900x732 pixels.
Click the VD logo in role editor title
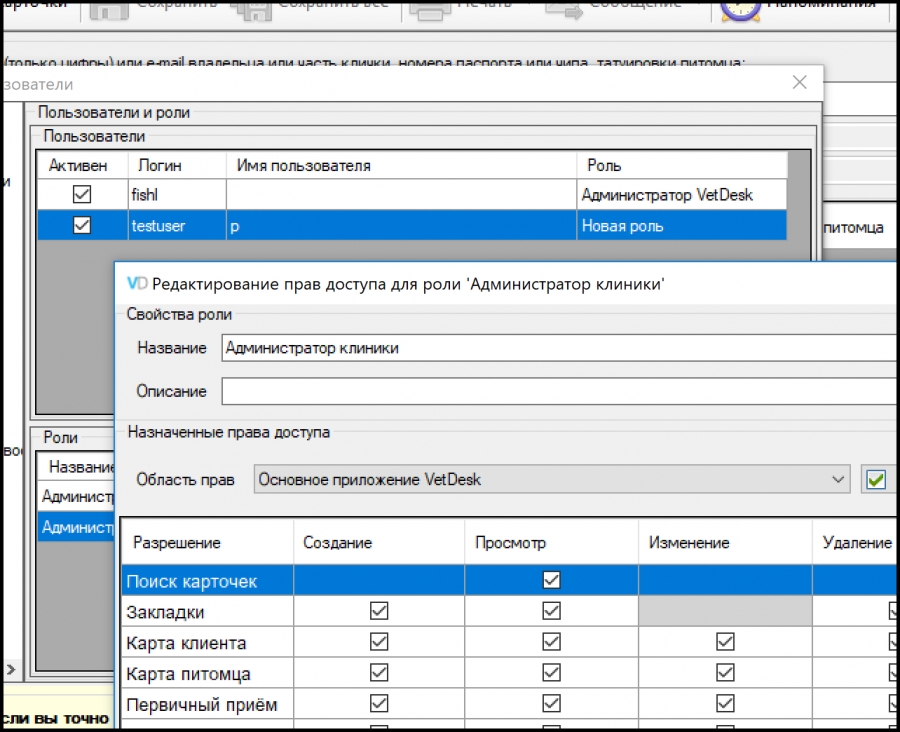137,284
